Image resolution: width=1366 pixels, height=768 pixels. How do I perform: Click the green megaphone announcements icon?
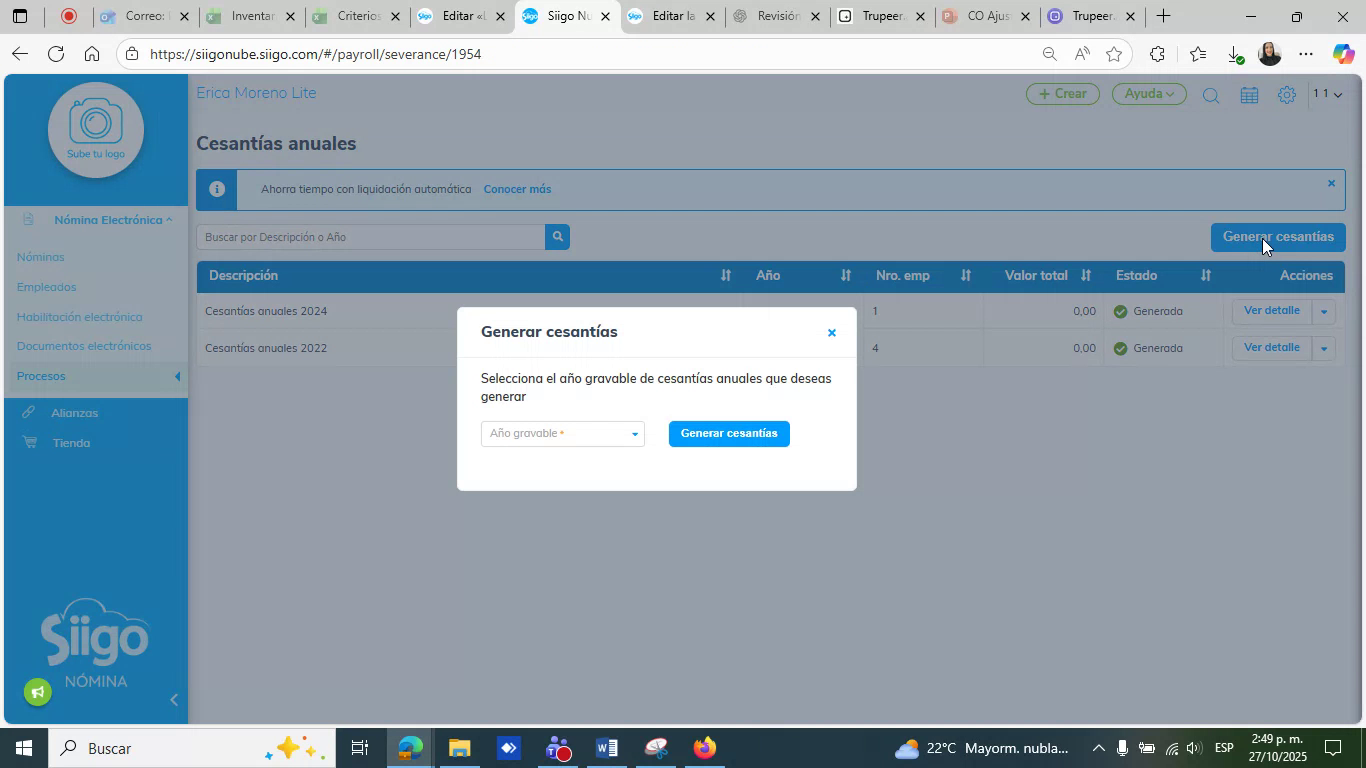click(x=38, y=692)
